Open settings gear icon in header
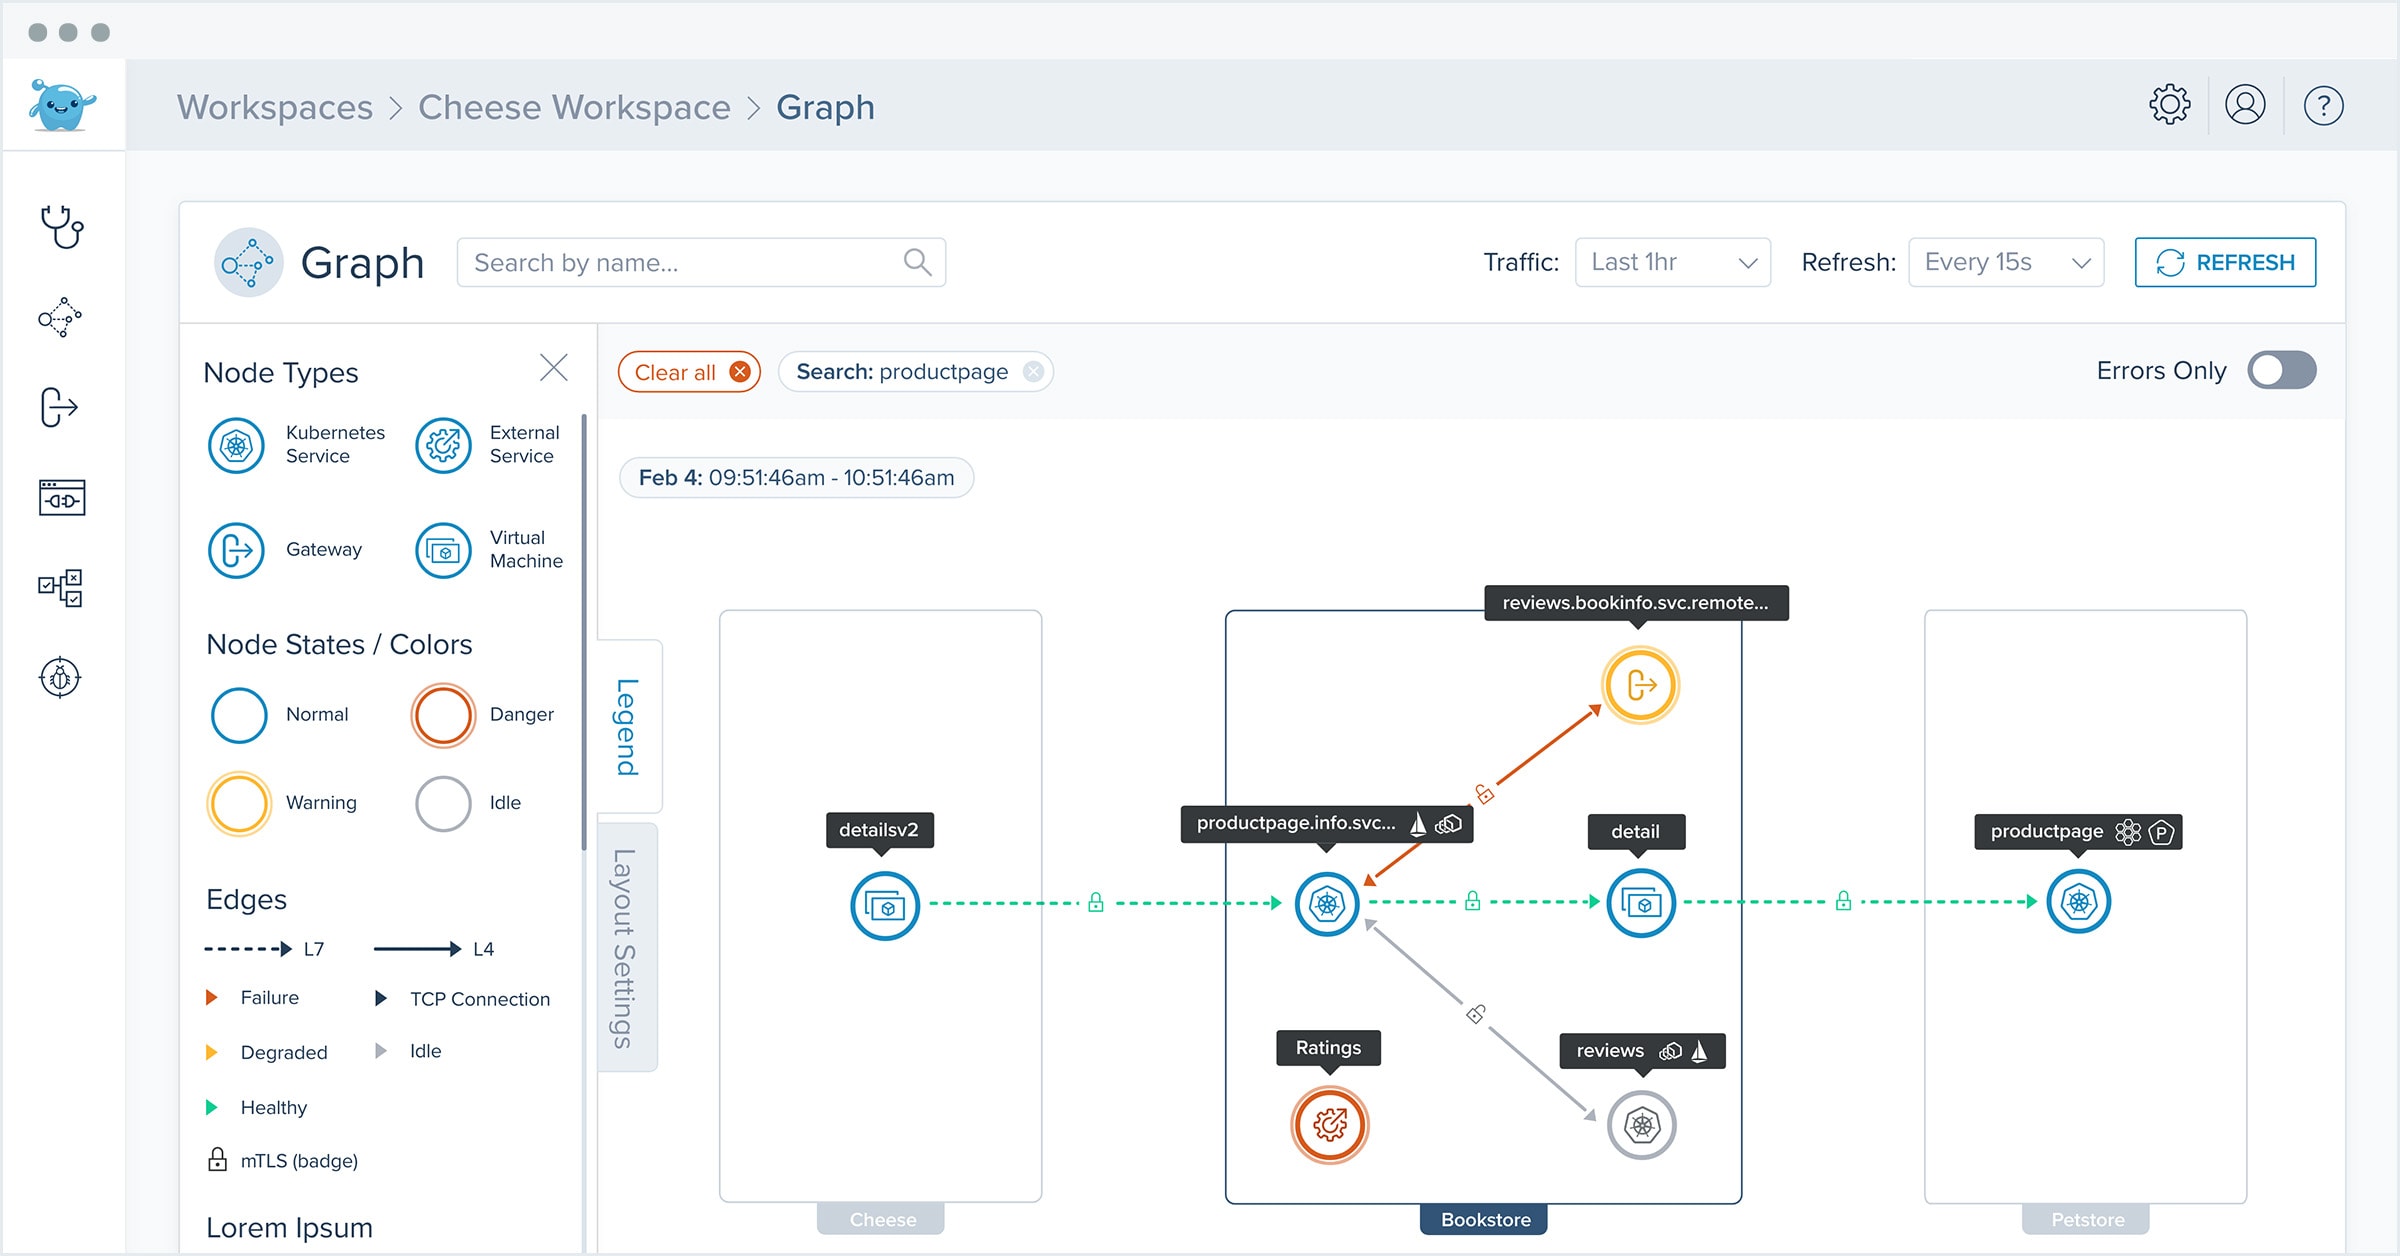Image resolution: width=2400 pixels, height=1256 pixels. click(2169, 105)
